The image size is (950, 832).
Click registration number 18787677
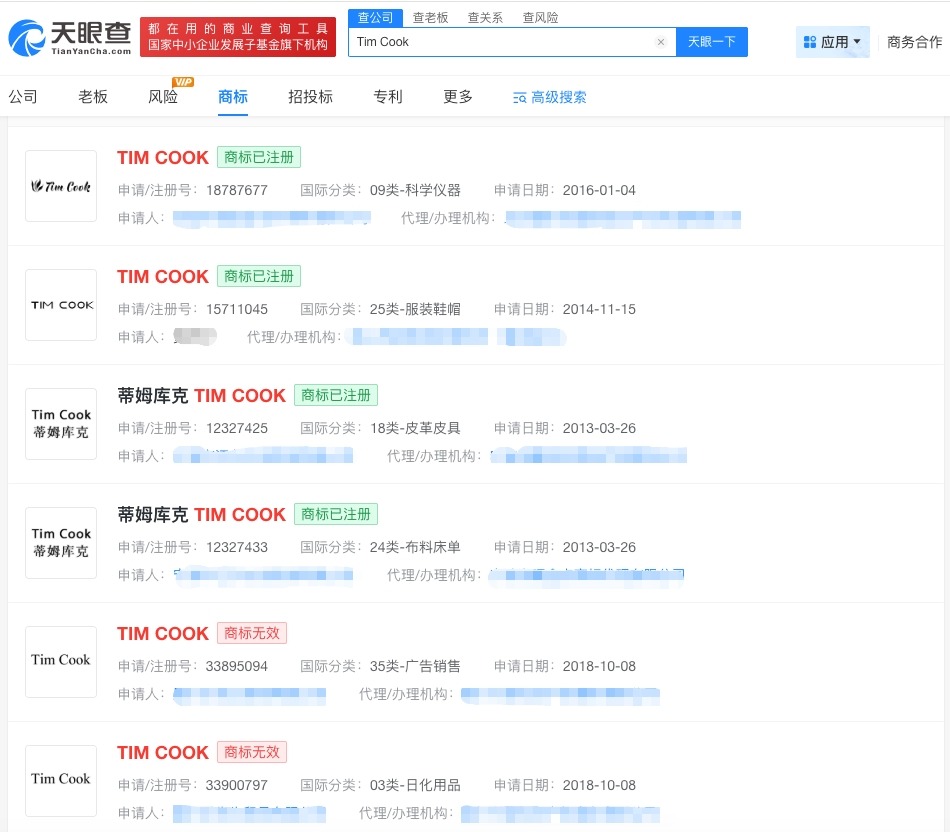(x=237, y=190)
